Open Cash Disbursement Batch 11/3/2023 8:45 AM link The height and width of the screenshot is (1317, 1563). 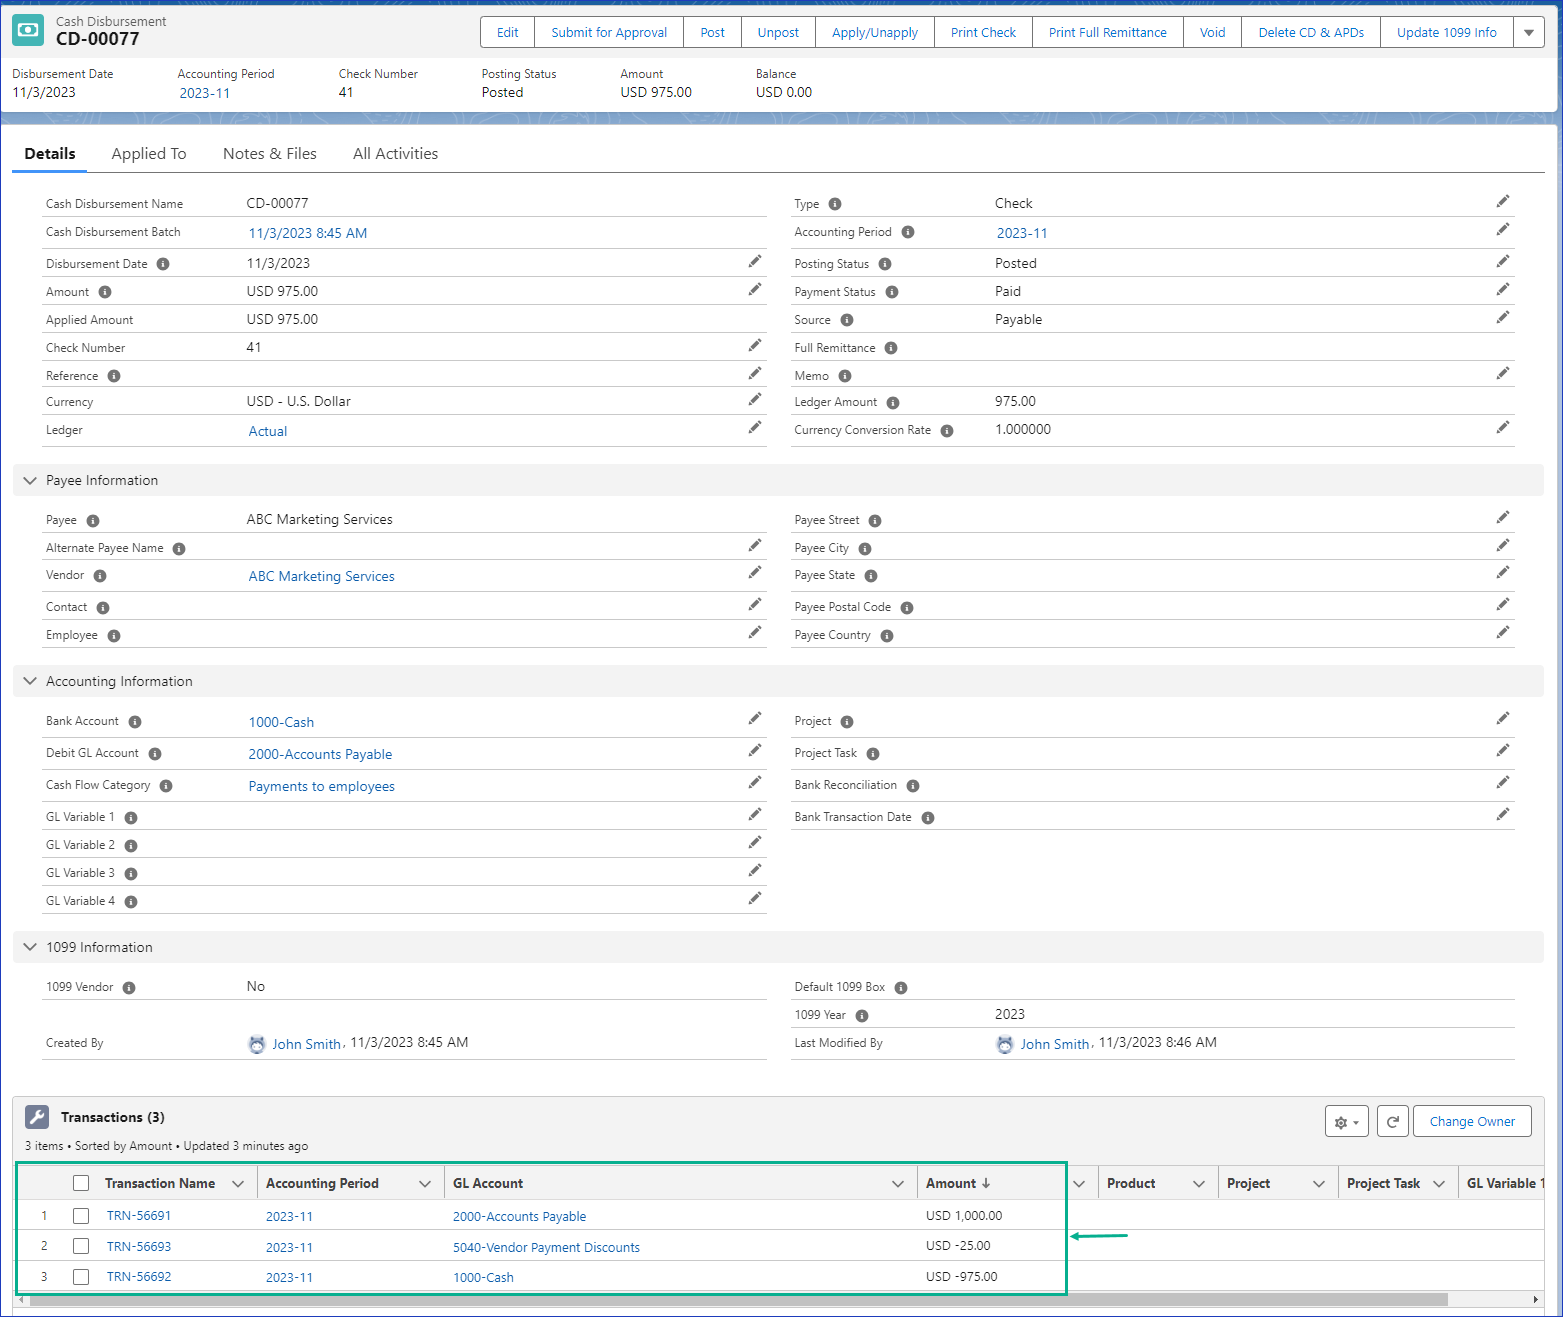308,233
